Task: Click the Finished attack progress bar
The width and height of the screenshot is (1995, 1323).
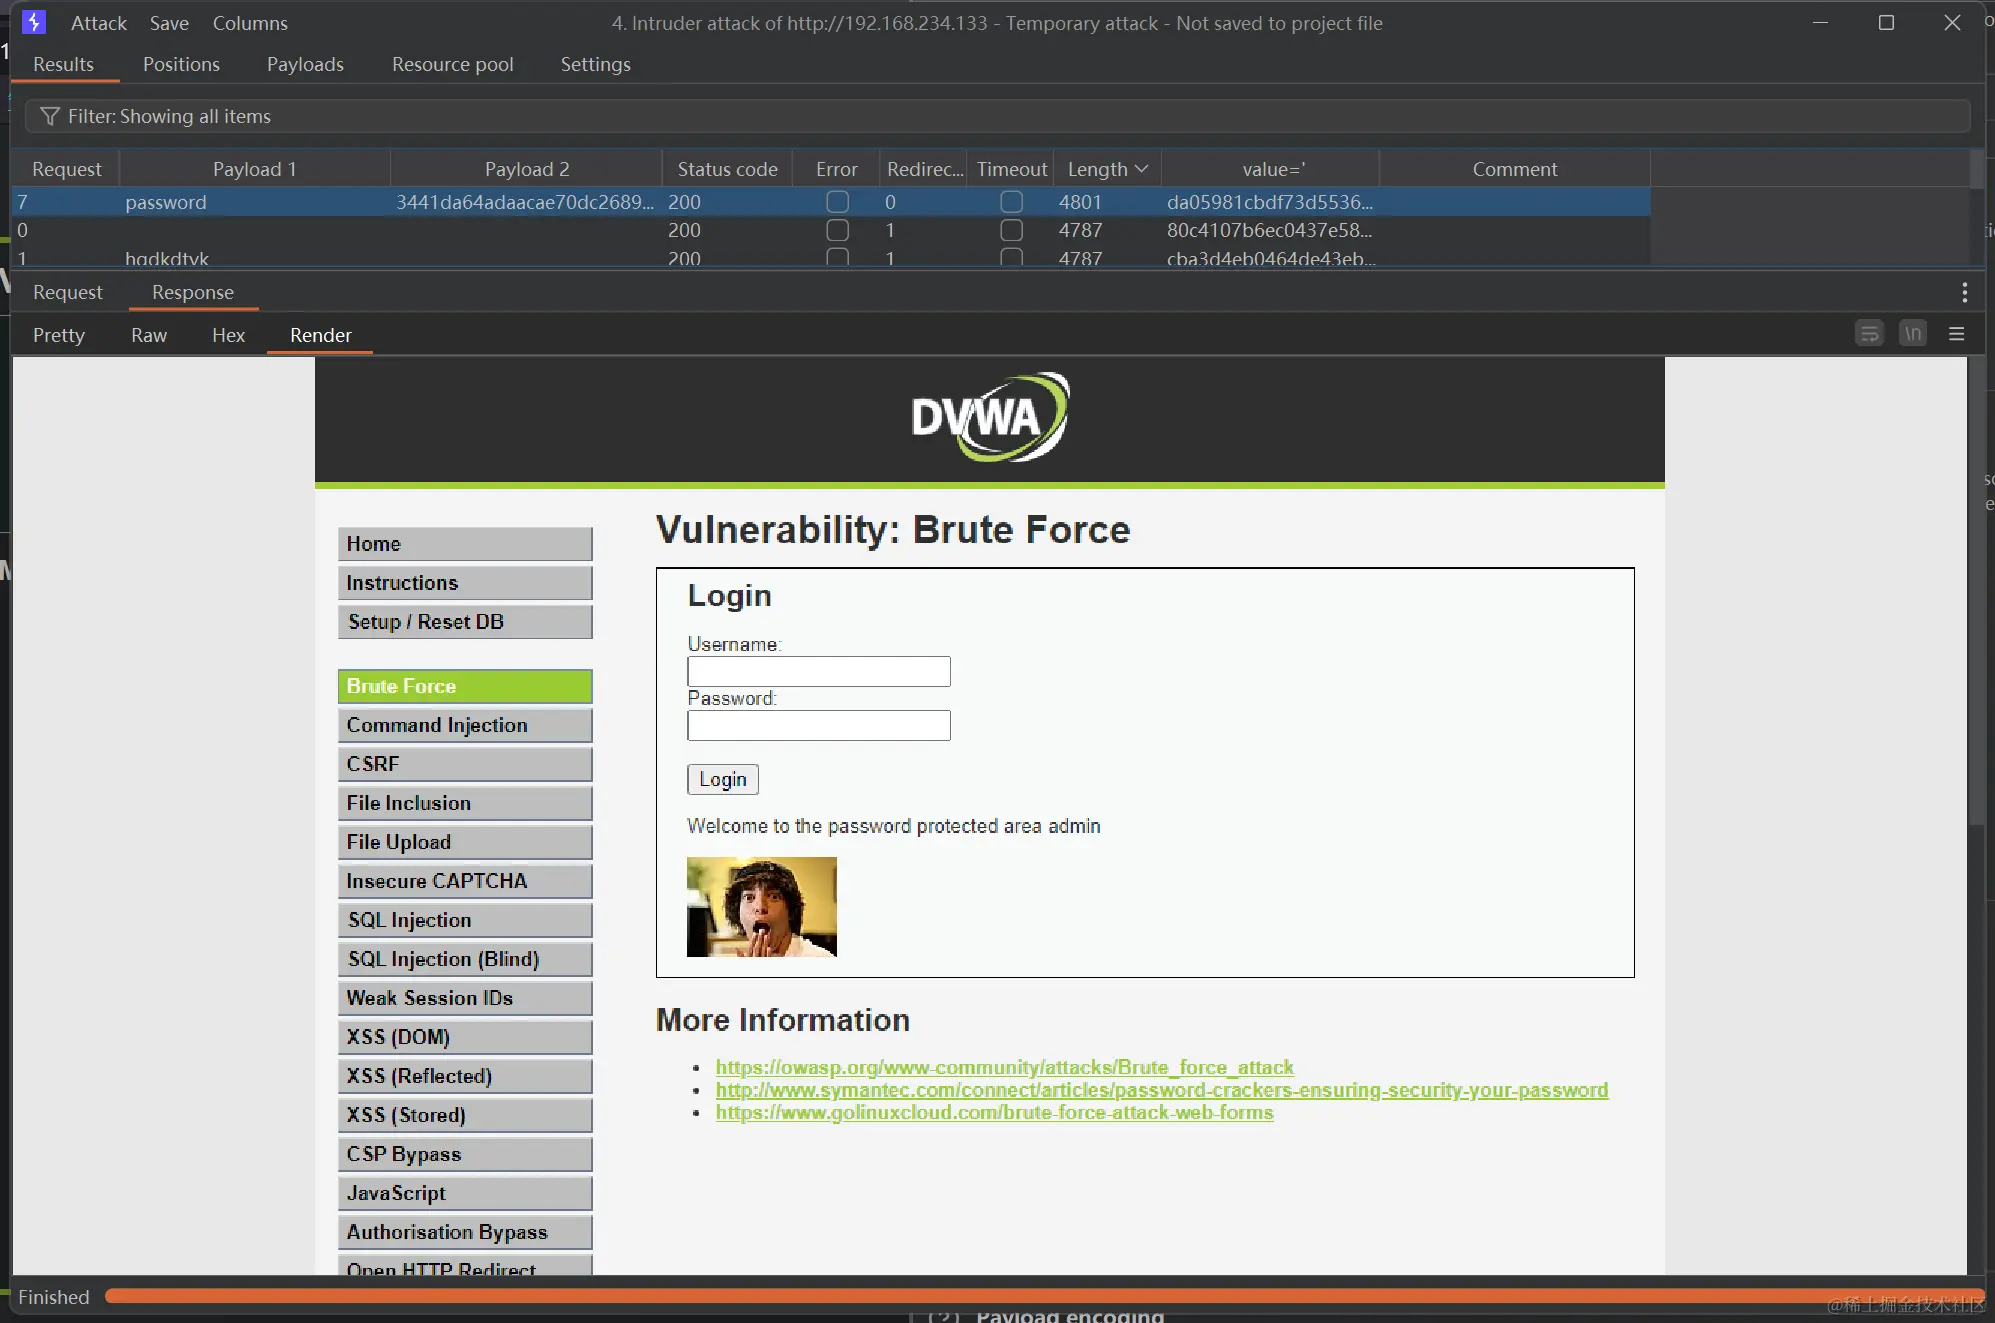Action: (1044, 1297)
